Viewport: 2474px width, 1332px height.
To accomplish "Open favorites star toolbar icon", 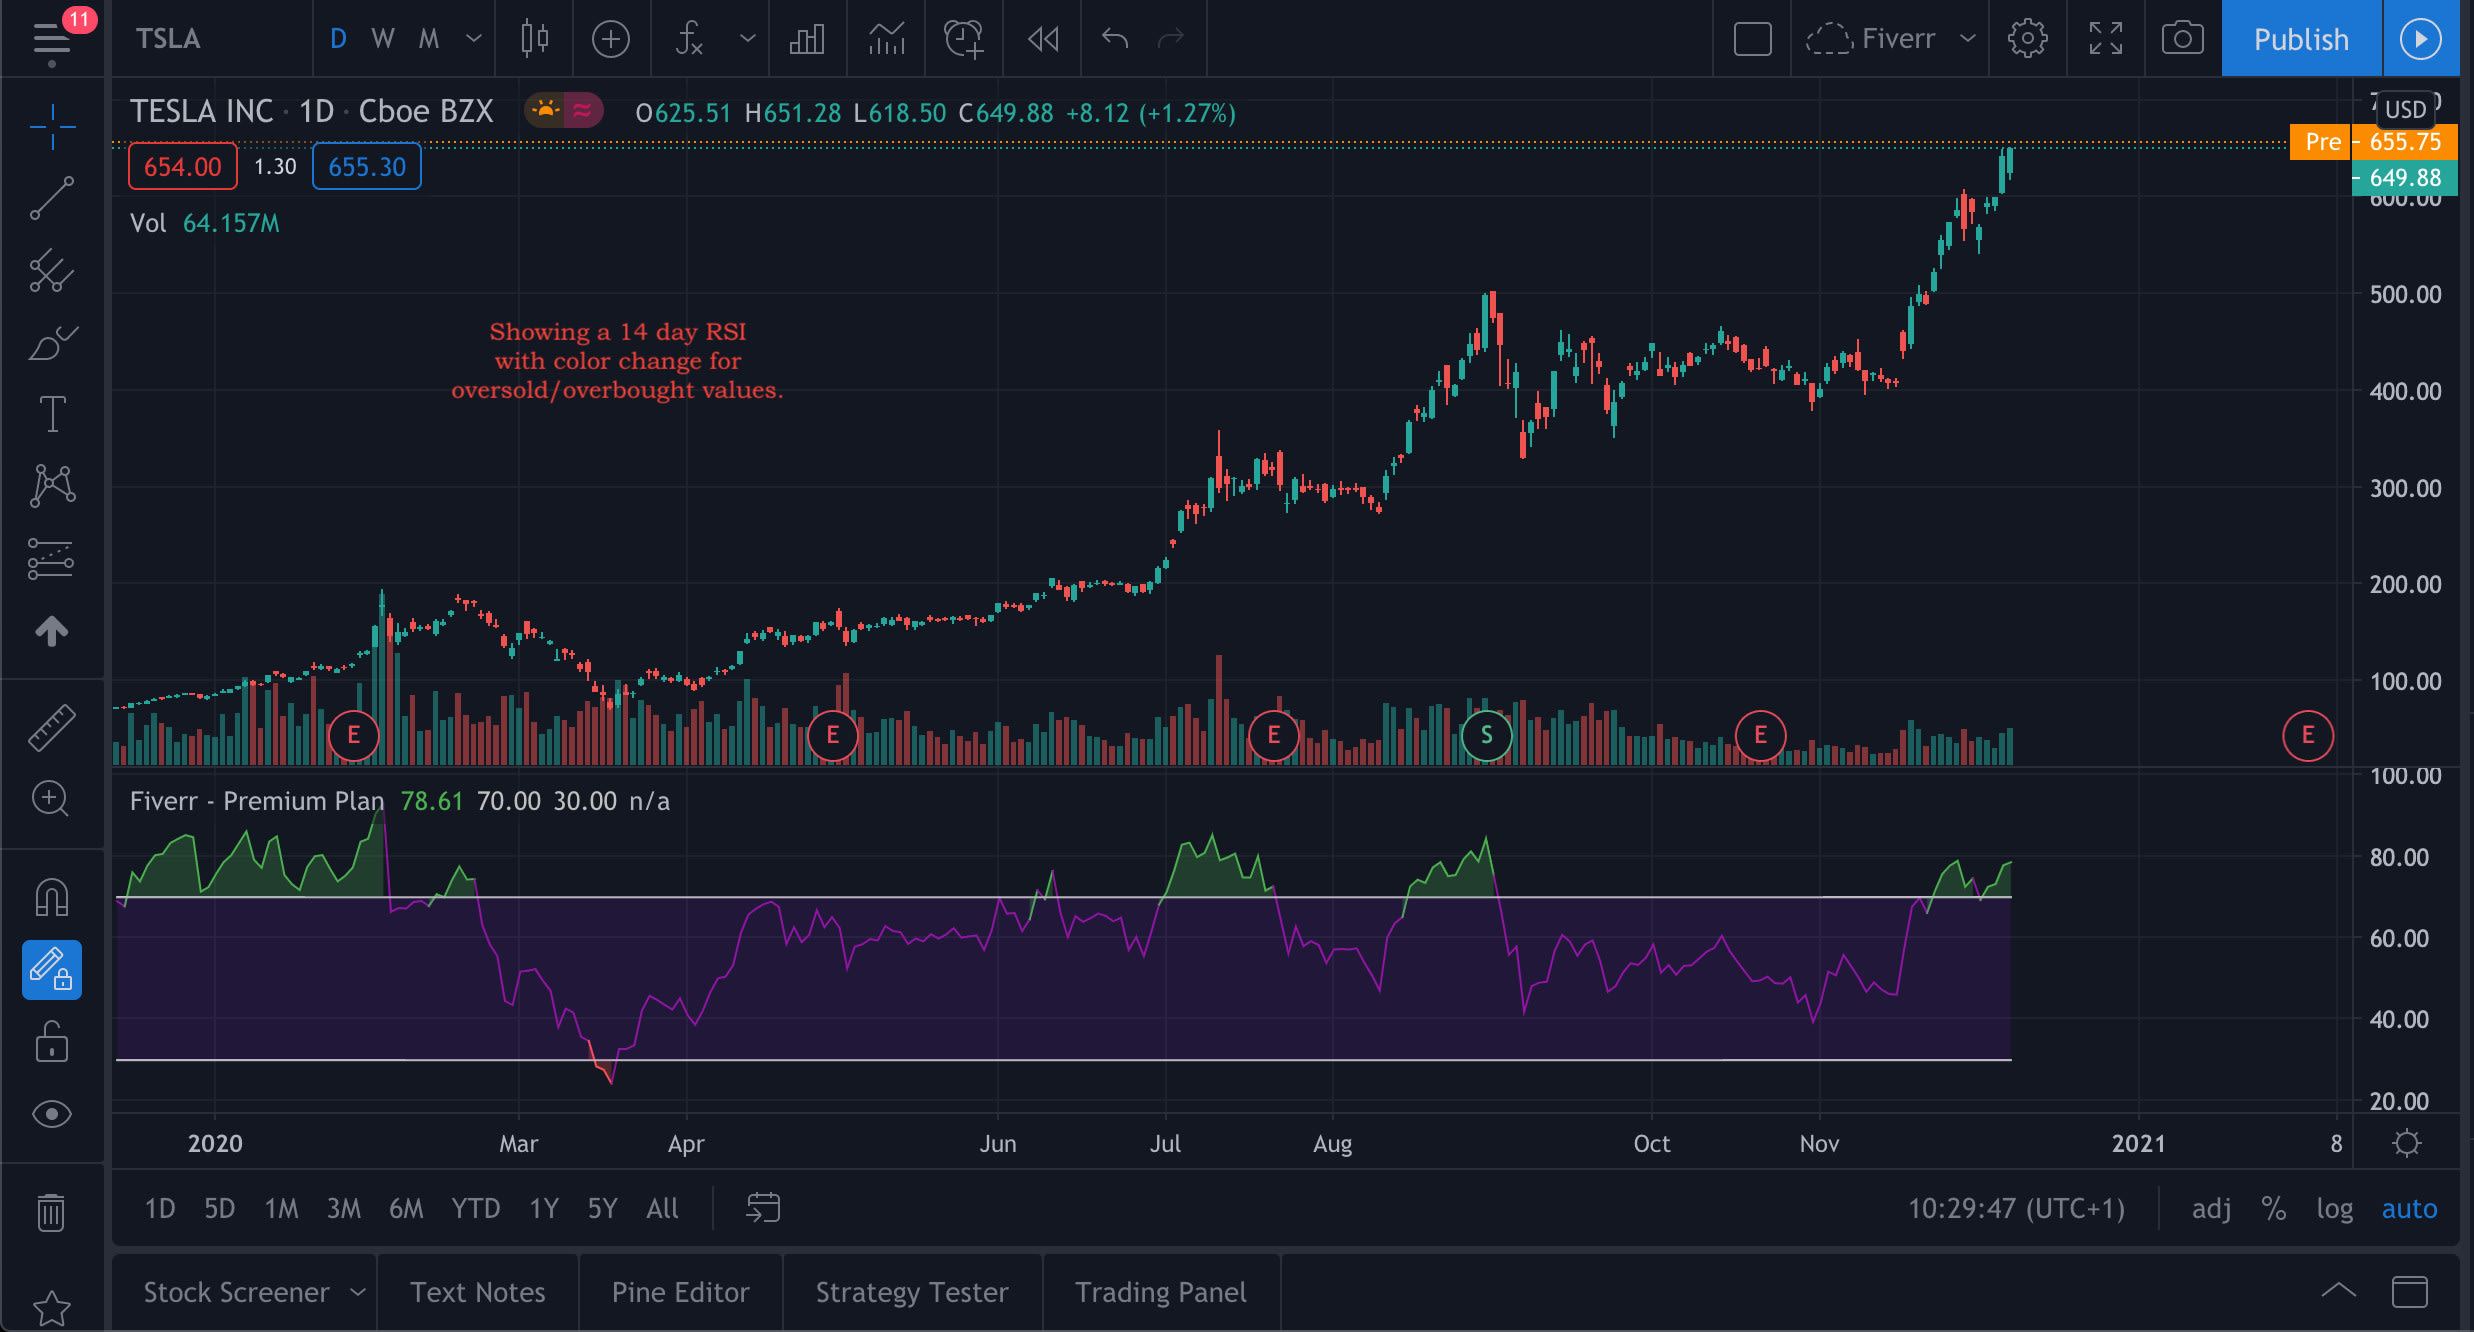I will coord(52,1308).
